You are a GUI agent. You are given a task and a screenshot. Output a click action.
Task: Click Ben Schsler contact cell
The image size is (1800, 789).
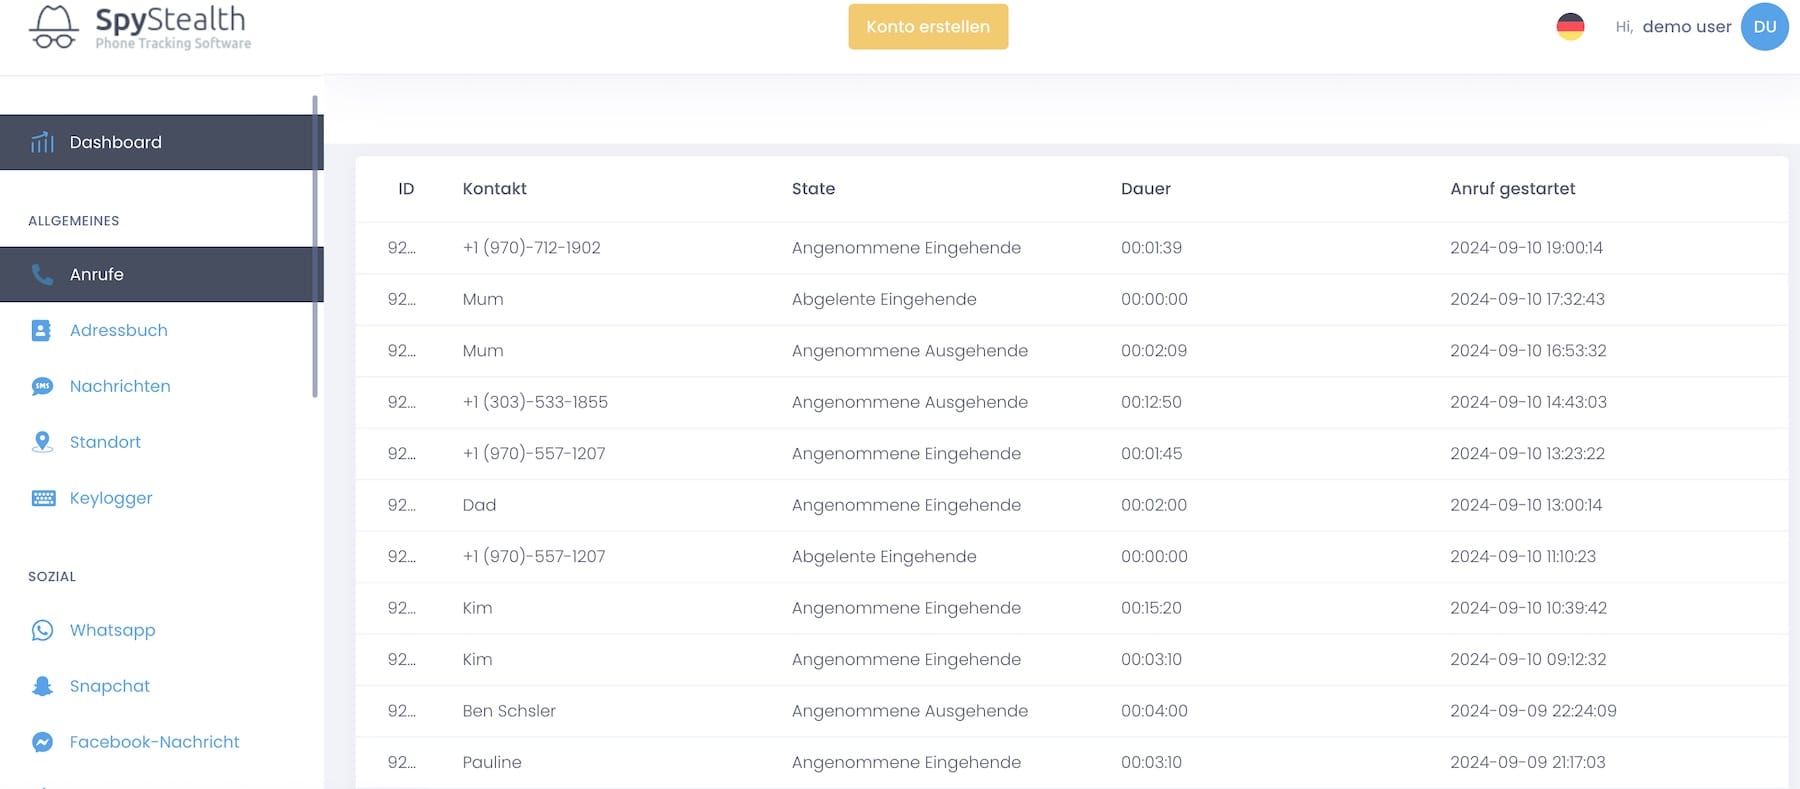pos(509,711)
